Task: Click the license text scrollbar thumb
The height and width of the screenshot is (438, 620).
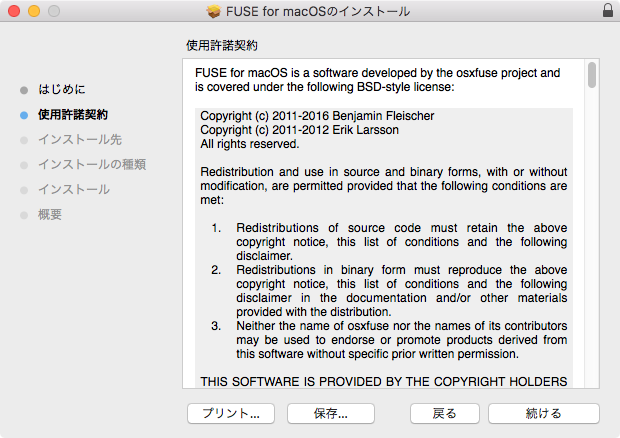Action: point(592,75)
